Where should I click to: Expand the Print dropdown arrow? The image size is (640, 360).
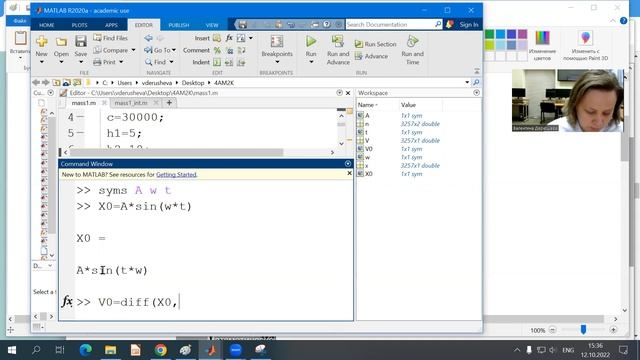[121, 62]
